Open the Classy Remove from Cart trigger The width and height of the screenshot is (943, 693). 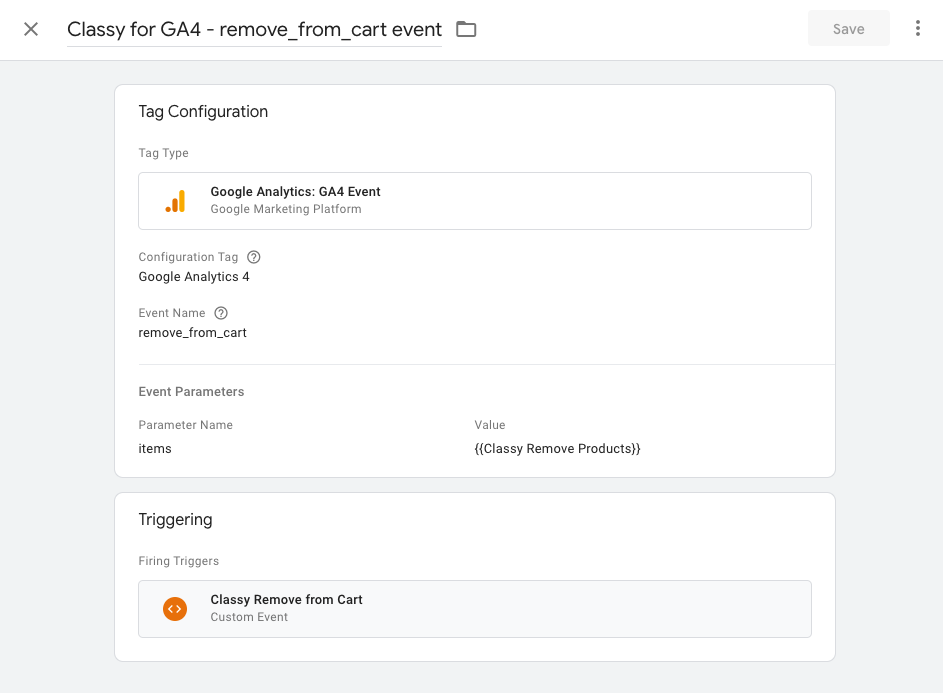(475, 609)
